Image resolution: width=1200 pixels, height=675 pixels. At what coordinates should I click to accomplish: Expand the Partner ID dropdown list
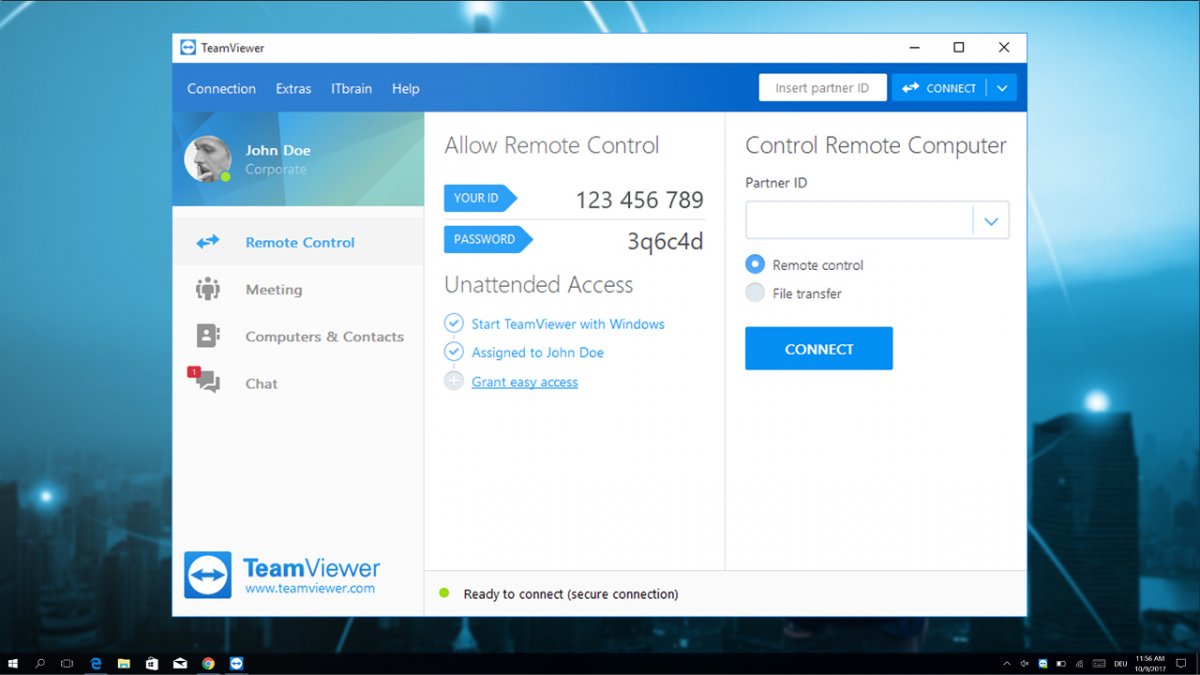pos(992,219)
